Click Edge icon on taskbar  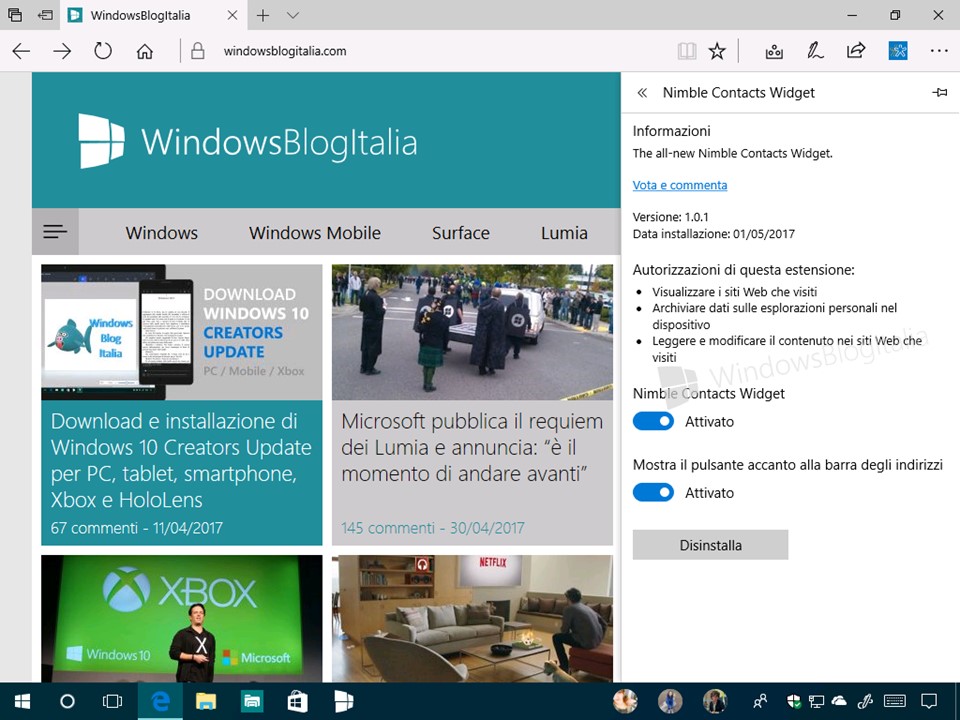point(160,702)
